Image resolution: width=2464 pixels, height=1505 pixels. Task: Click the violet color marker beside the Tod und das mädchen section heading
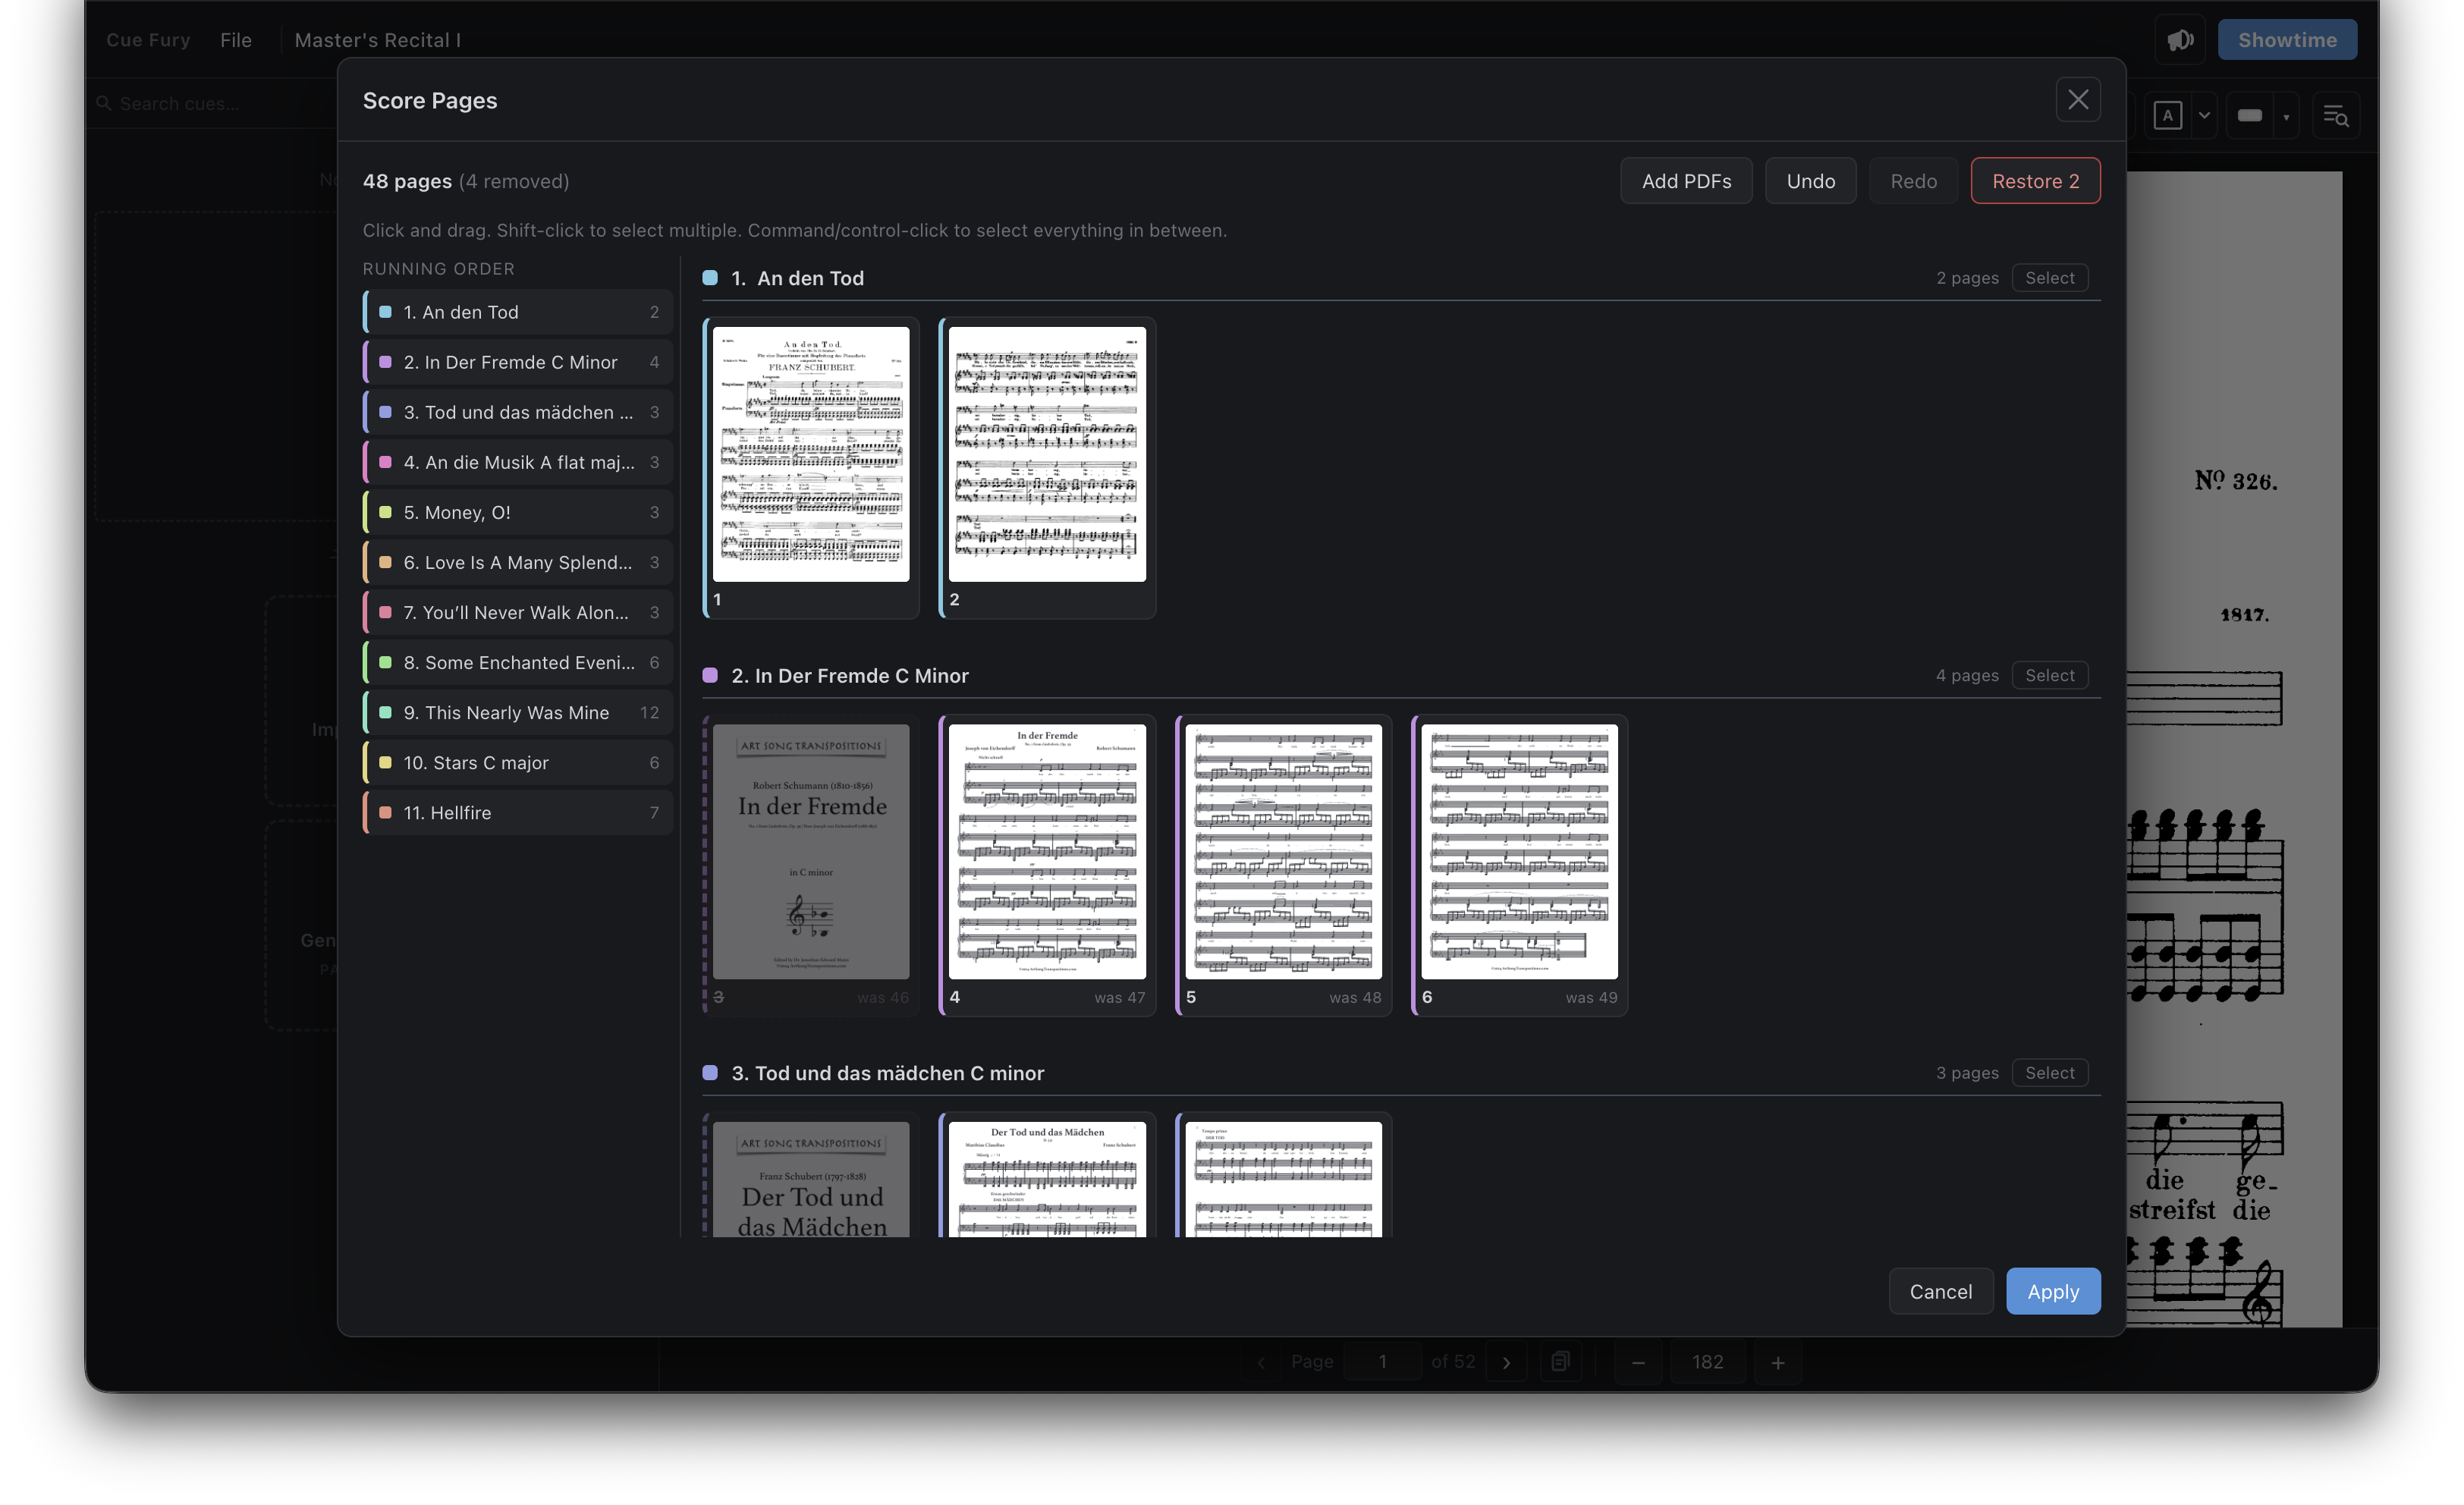[x=710, y=1073]
